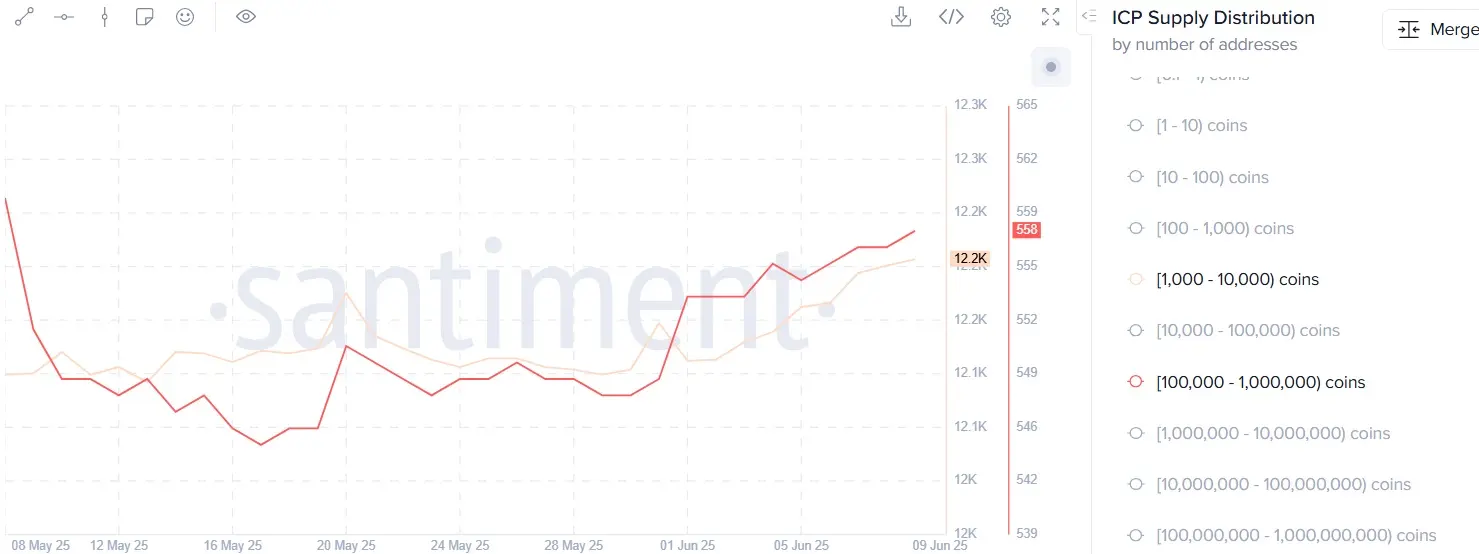The image size is (1479, 554).
Task: Open the emoji picker tool
Action: click(x=185, y=17)
